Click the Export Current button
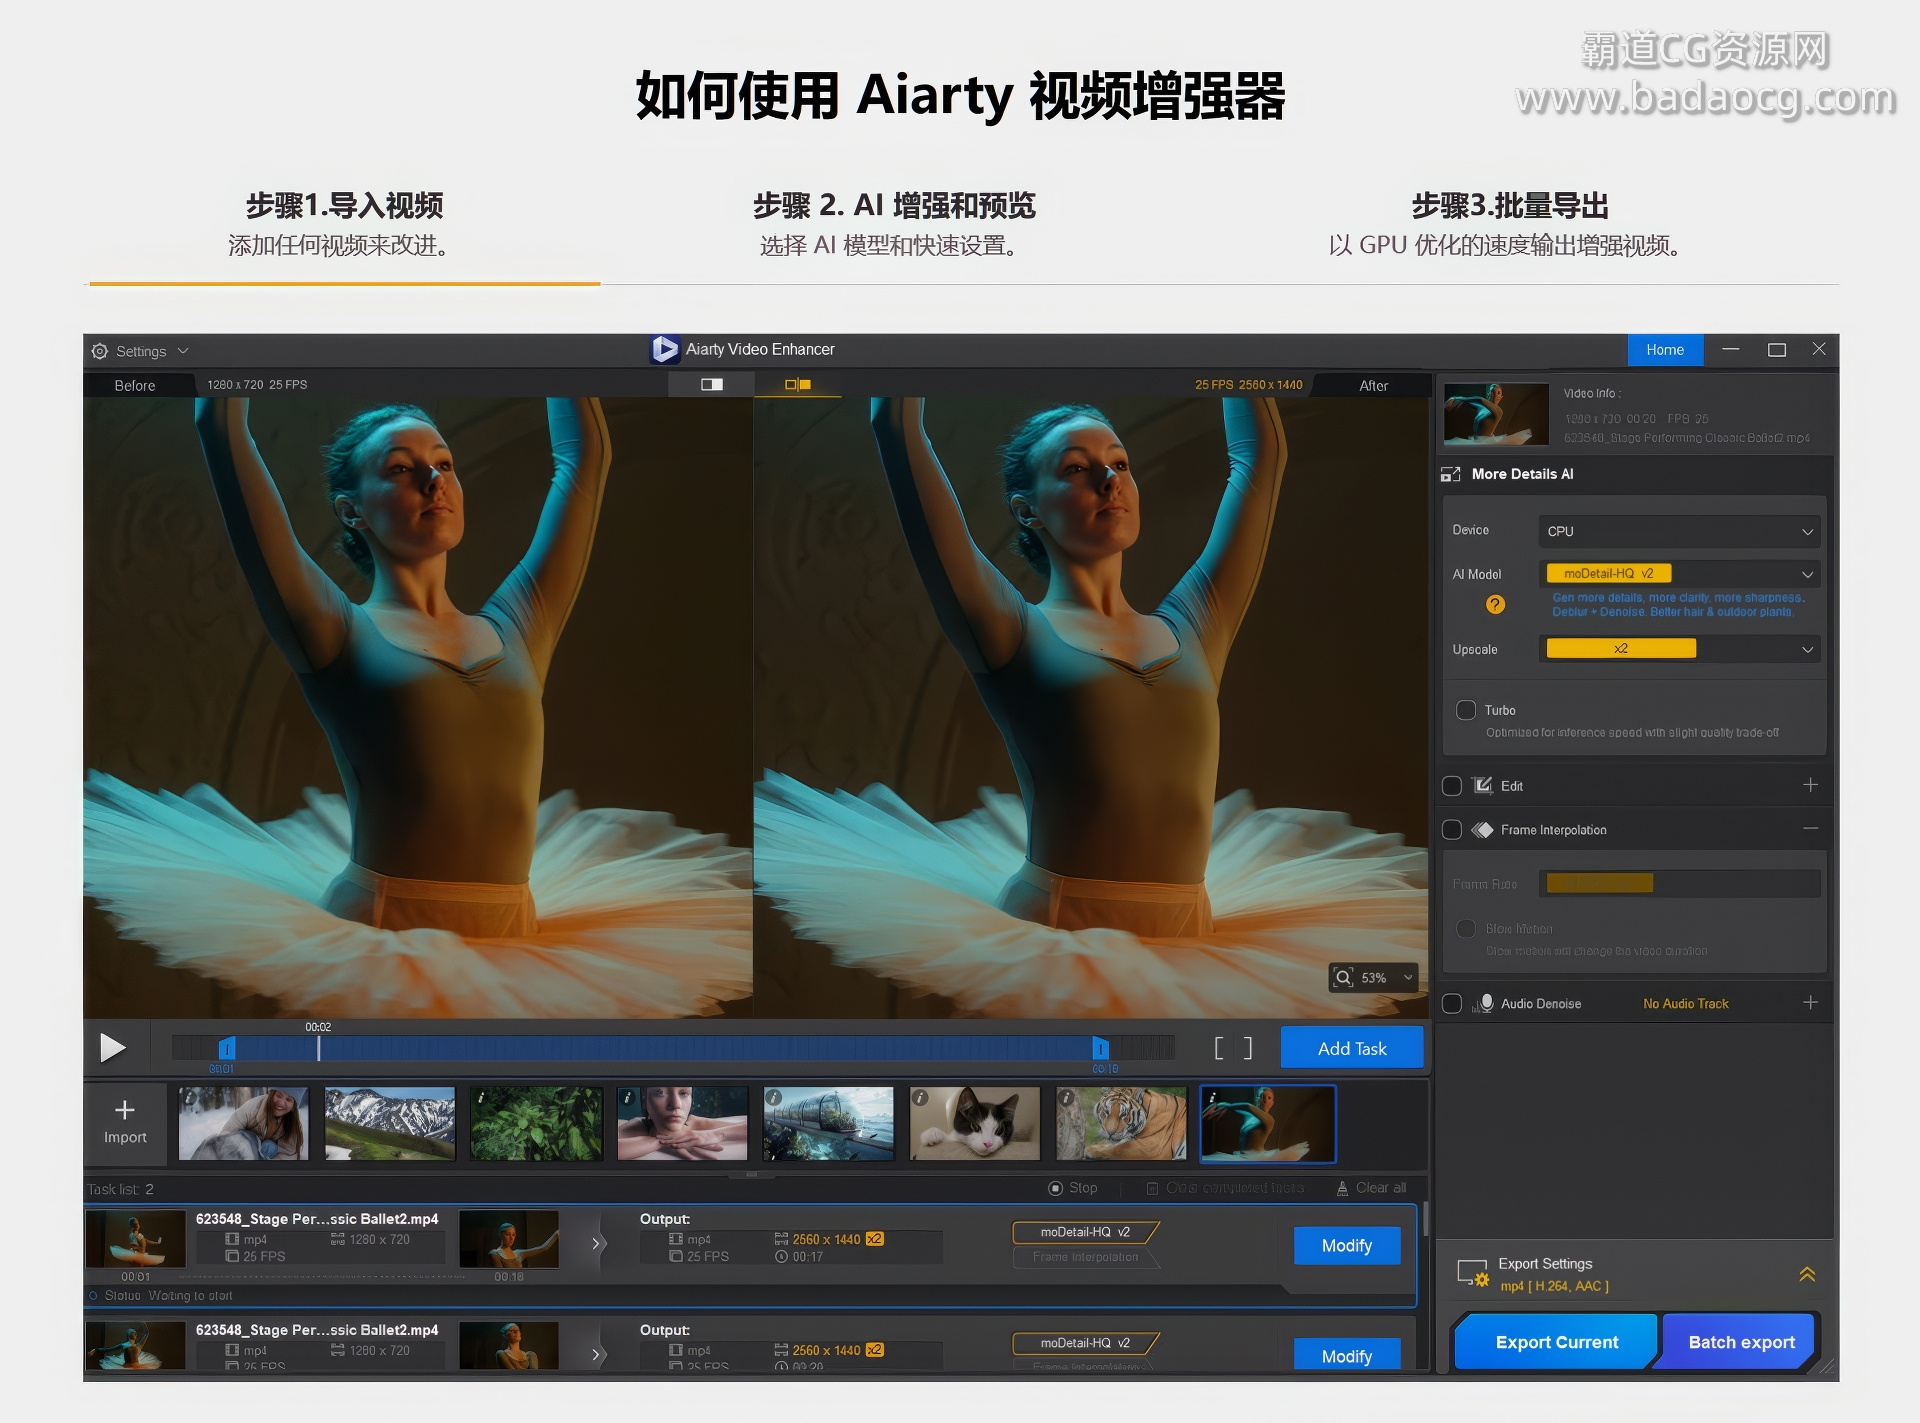The image size is (1920, 1423). pyautogui.click(x=1556, y=1342)
